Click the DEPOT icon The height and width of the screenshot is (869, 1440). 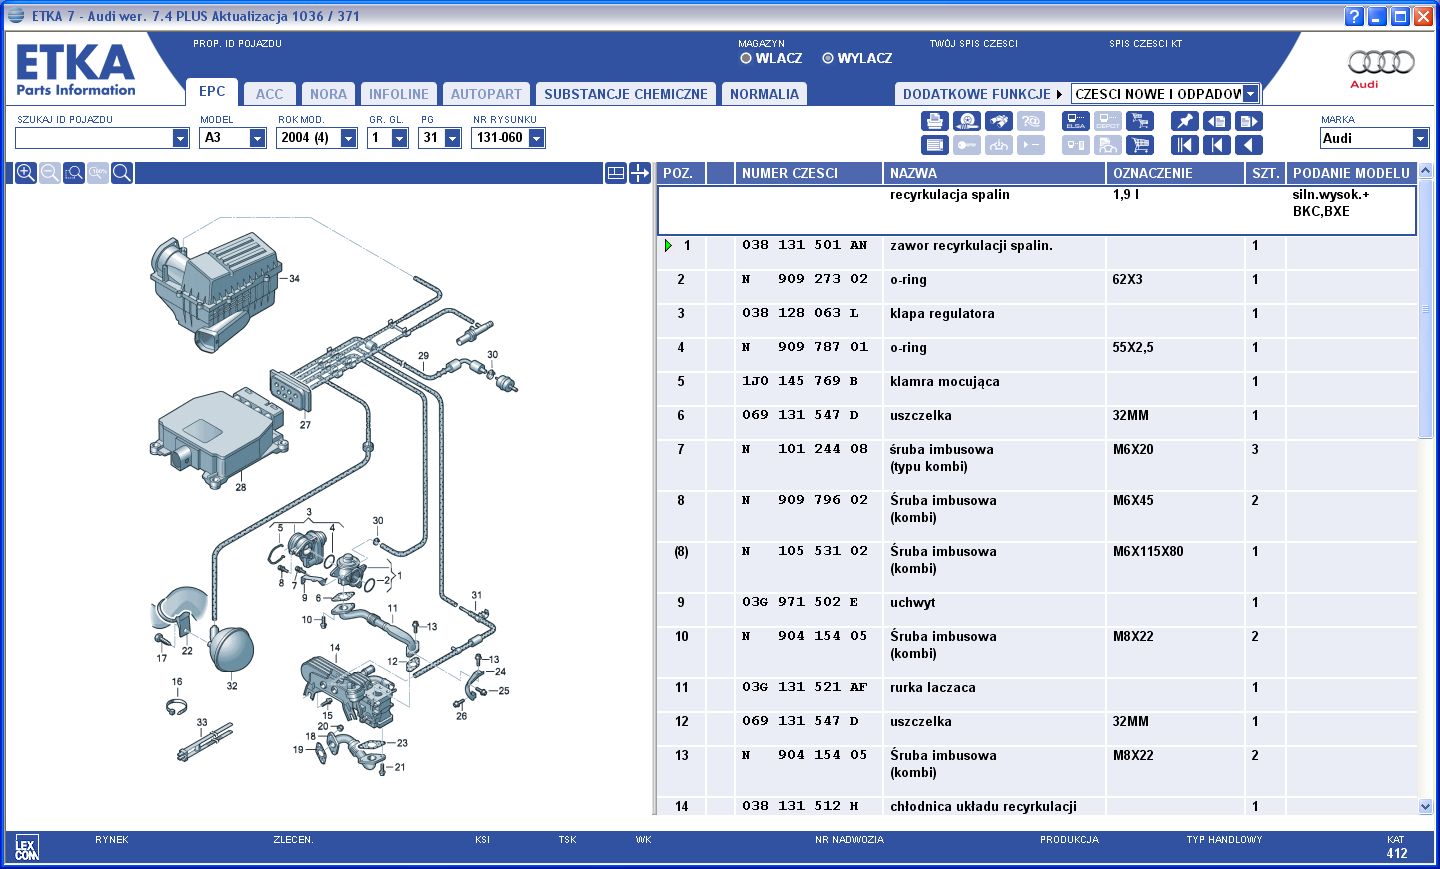point(1108,121)
